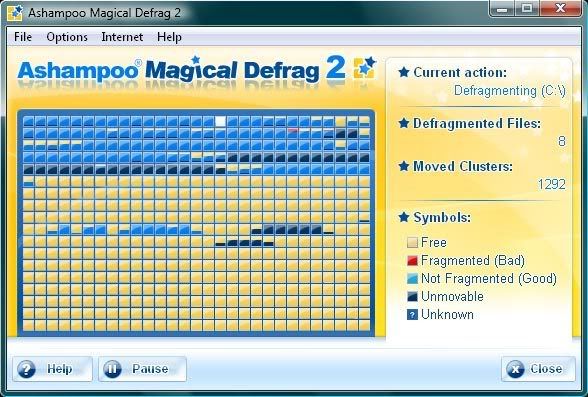Pause the defragmentation
The image size is (588, 397).
pyautogui.click(x=142, y=369)
